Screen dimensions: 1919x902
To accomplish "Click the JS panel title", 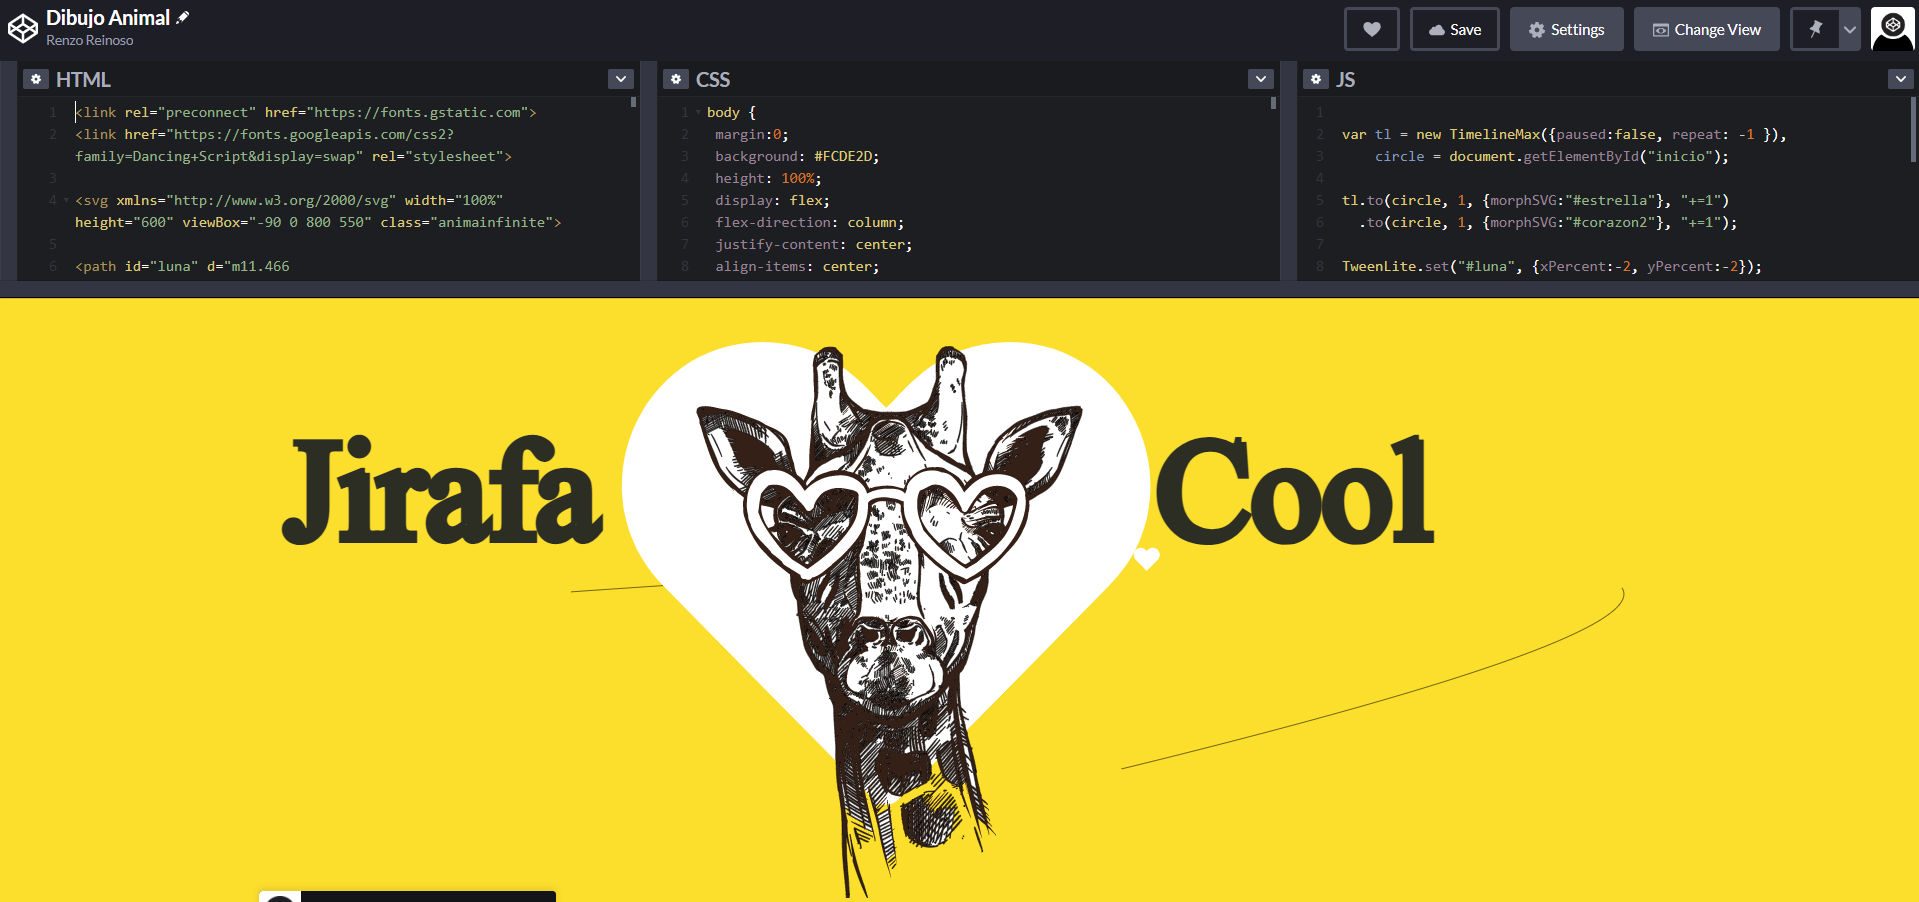I will click(1346, 79).
